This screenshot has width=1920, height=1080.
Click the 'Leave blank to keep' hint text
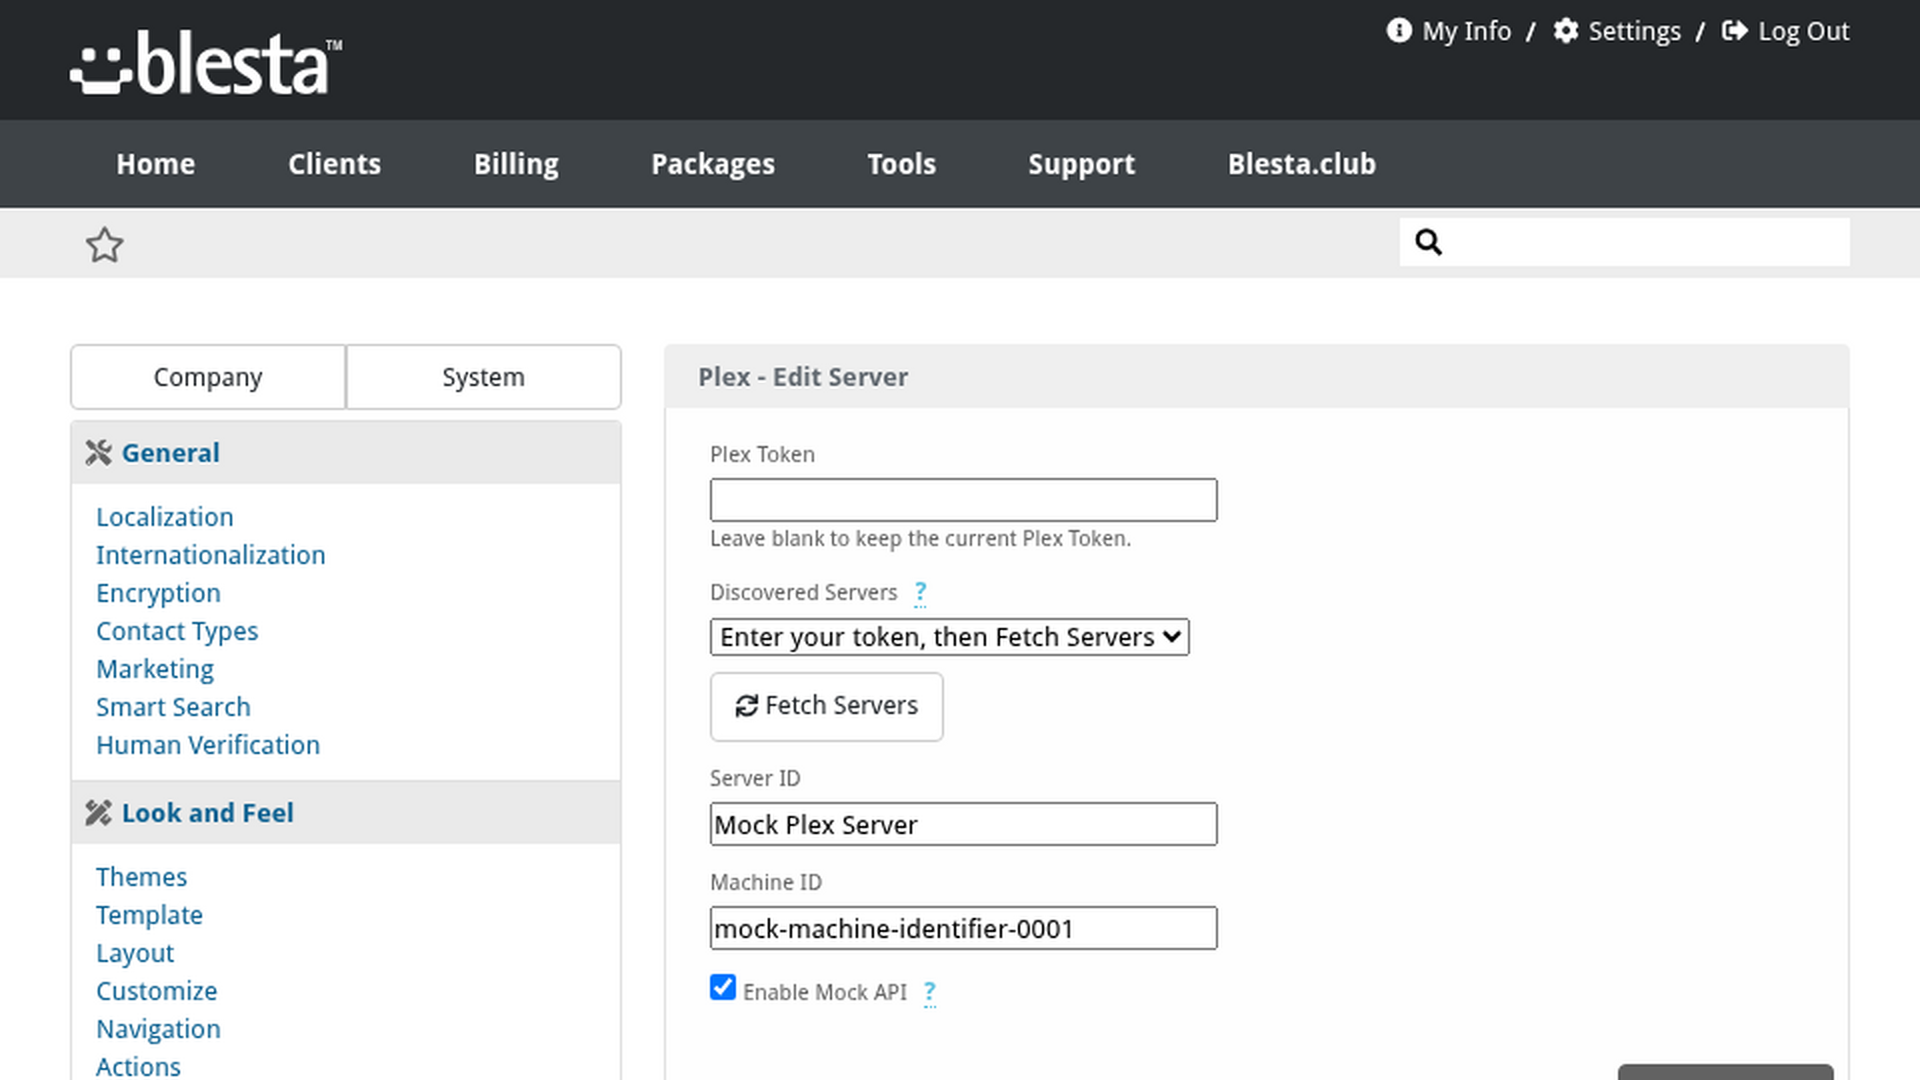coord(920,539)
